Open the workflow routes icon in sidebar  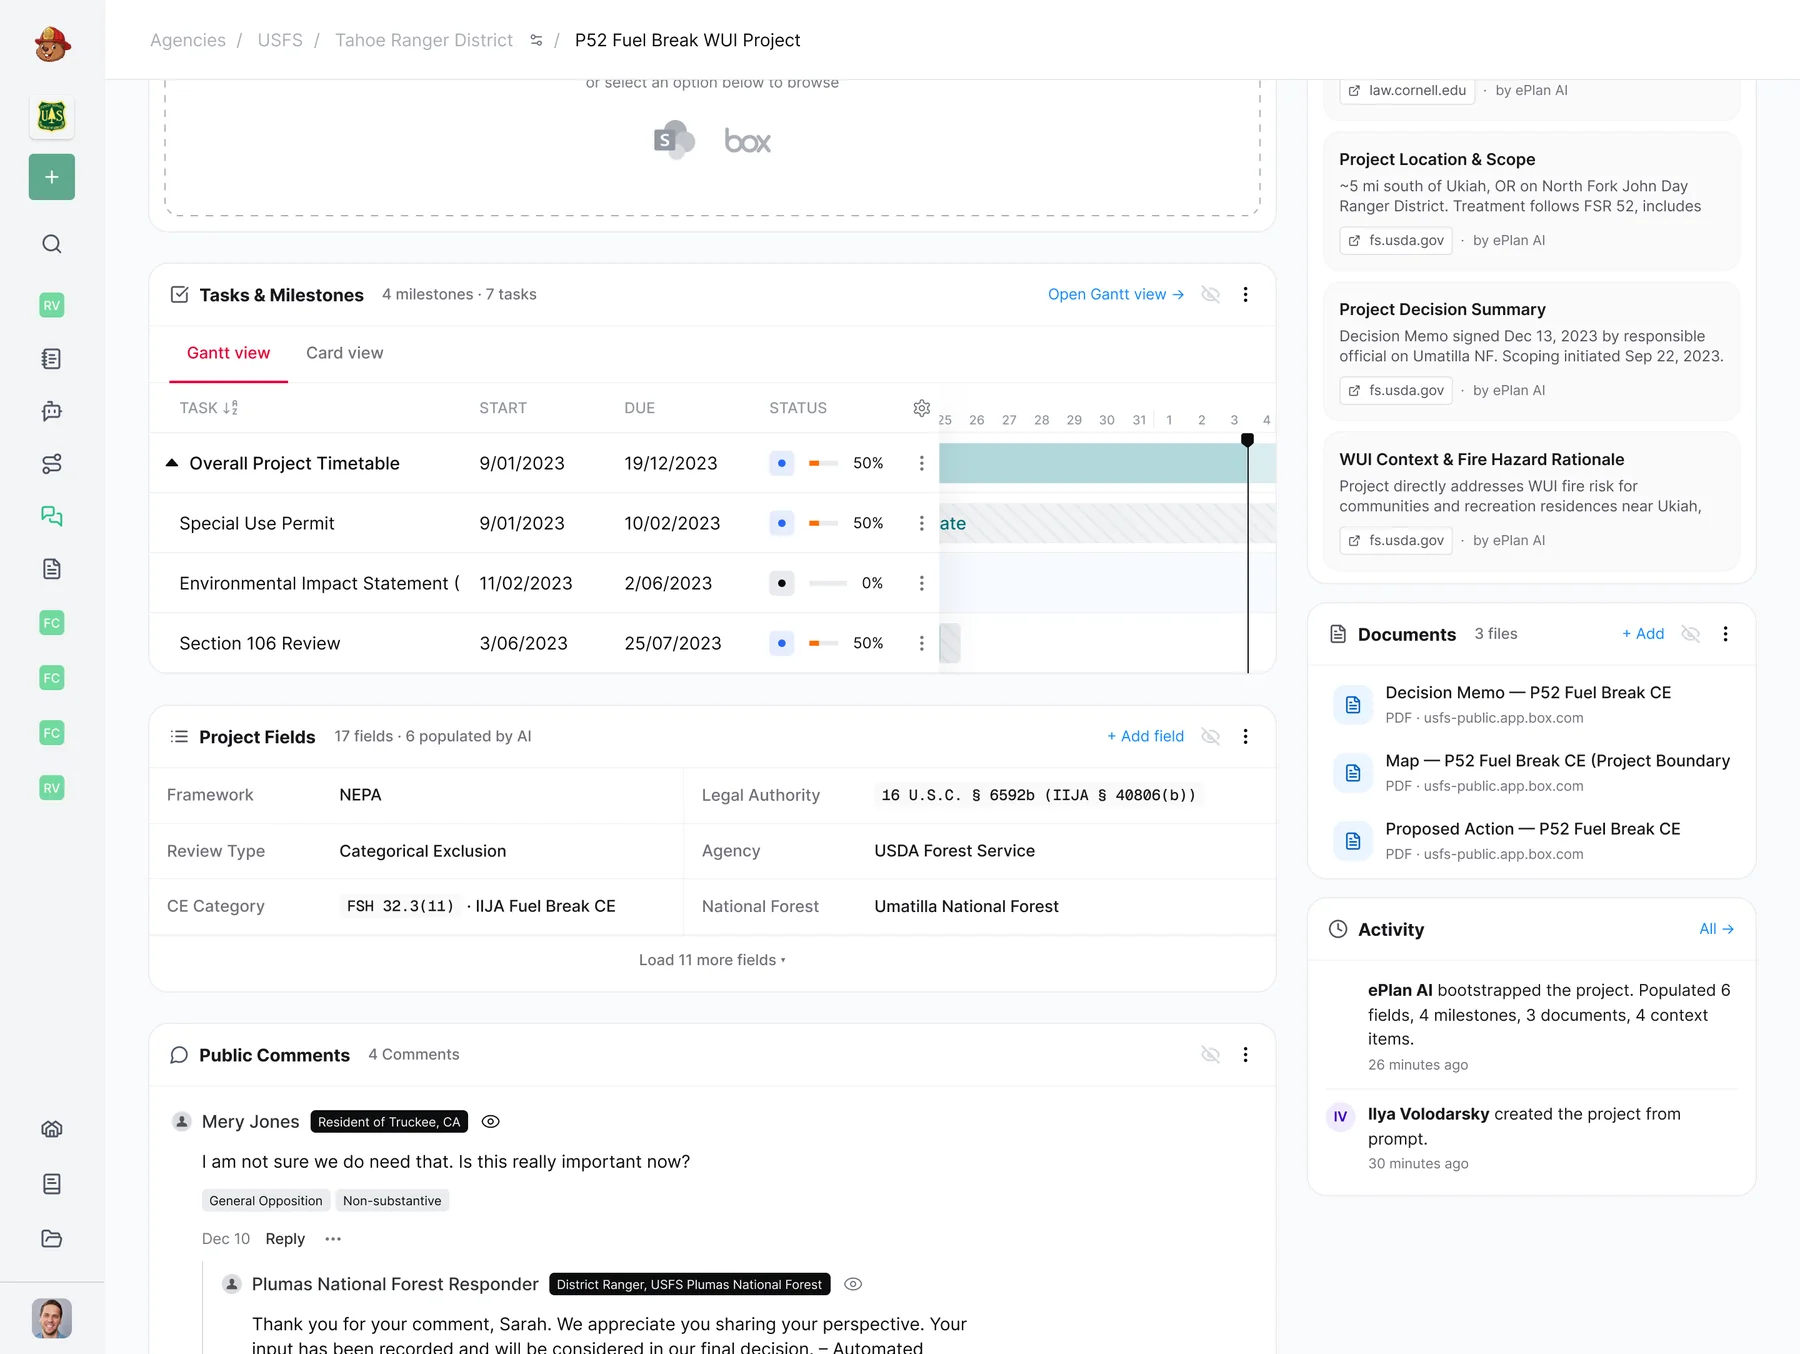point(52,464)
